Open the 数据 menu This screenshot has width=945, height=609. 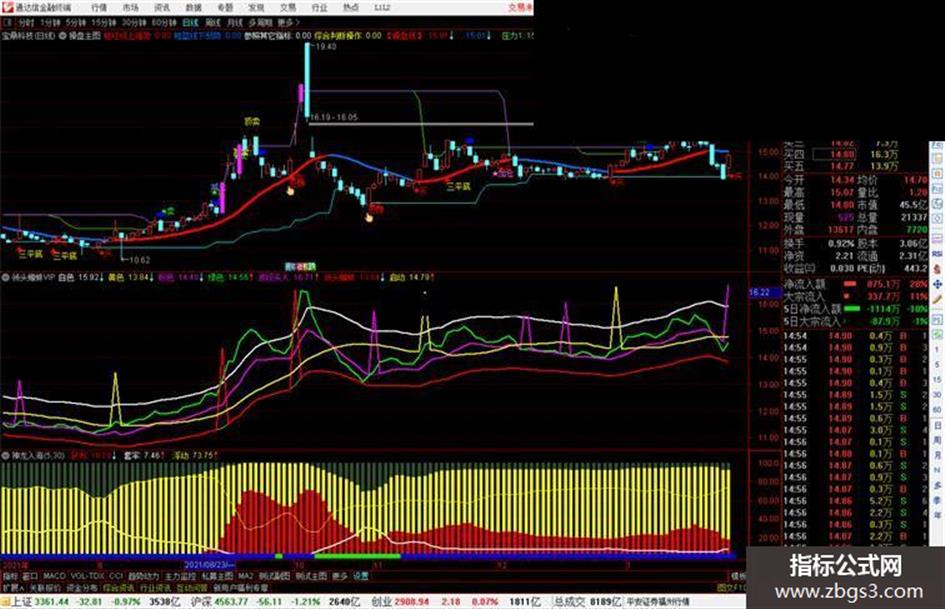pyautogui.click(x=193, y=8)
